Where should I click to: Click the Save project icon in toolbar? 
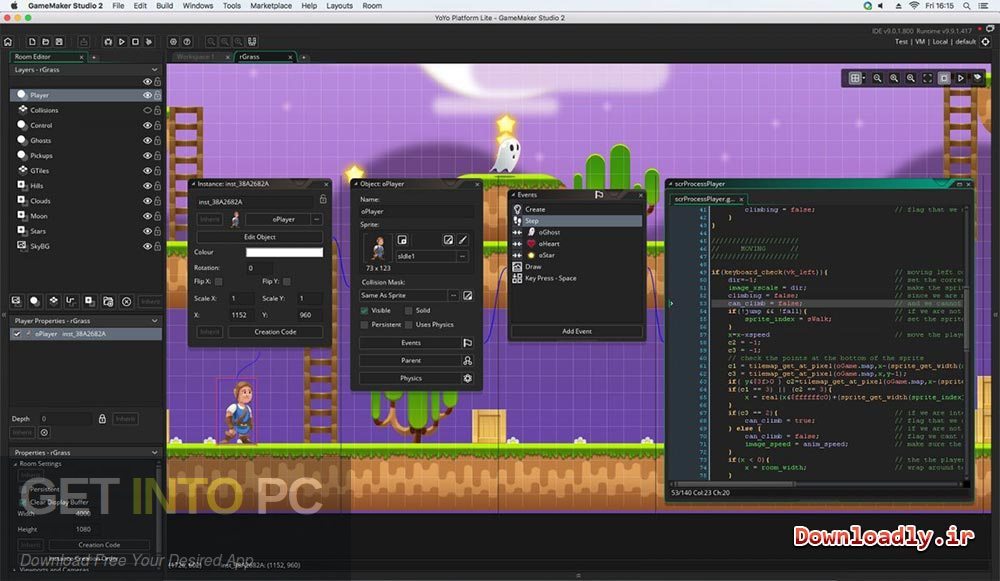pos(60,41)
